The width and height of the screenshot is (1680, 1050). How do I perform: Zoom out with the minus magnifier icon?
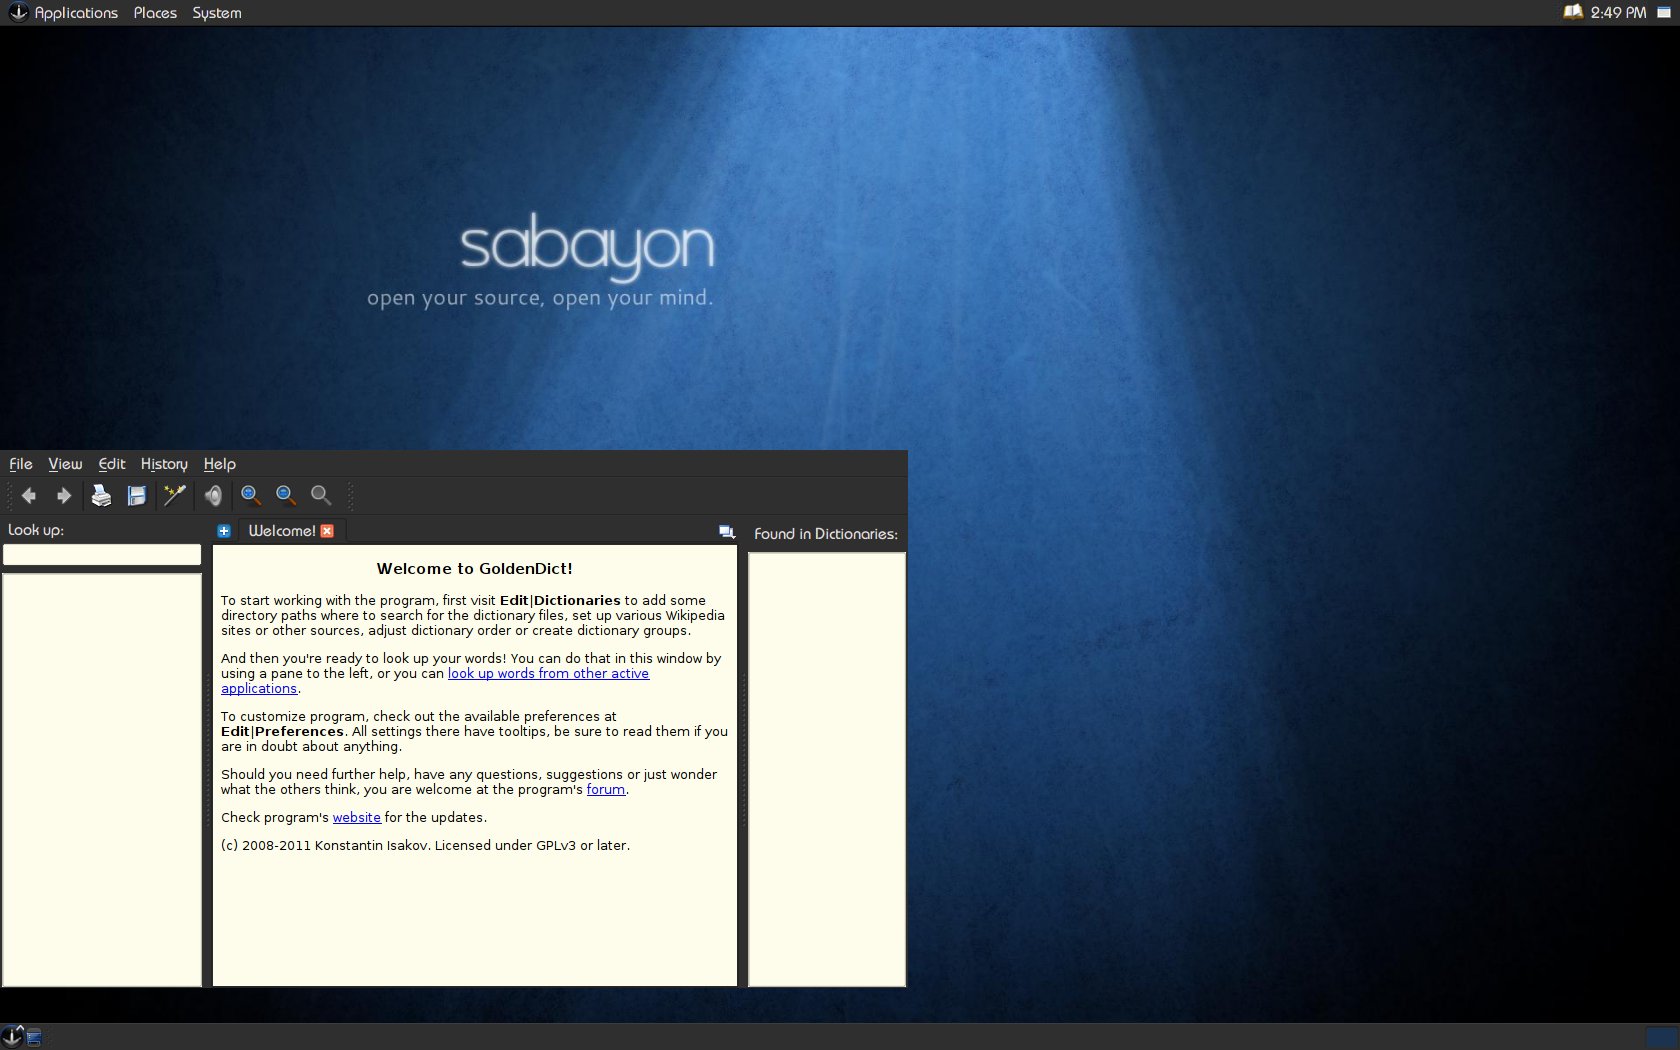[x=286, y=496]
